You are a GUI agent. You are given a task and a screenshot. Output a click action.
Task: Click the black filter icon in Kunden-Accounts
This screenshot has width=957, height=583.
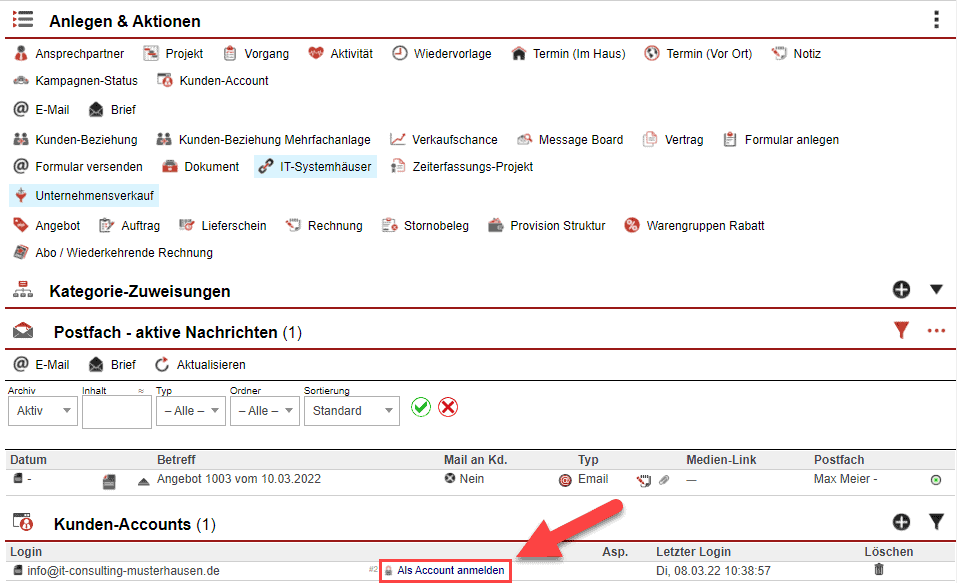(936, 522)
